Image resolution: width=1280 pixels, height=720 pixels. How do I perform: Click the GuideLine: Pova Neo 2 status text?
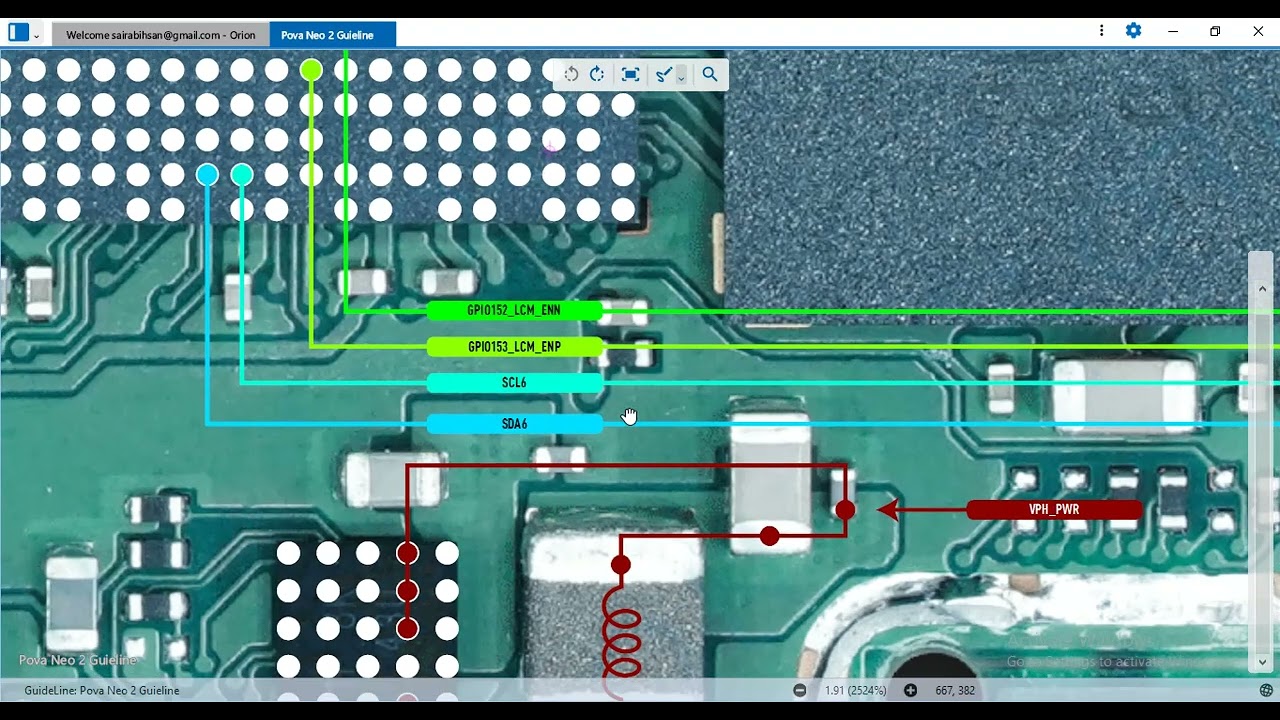[x=102, y=690]
